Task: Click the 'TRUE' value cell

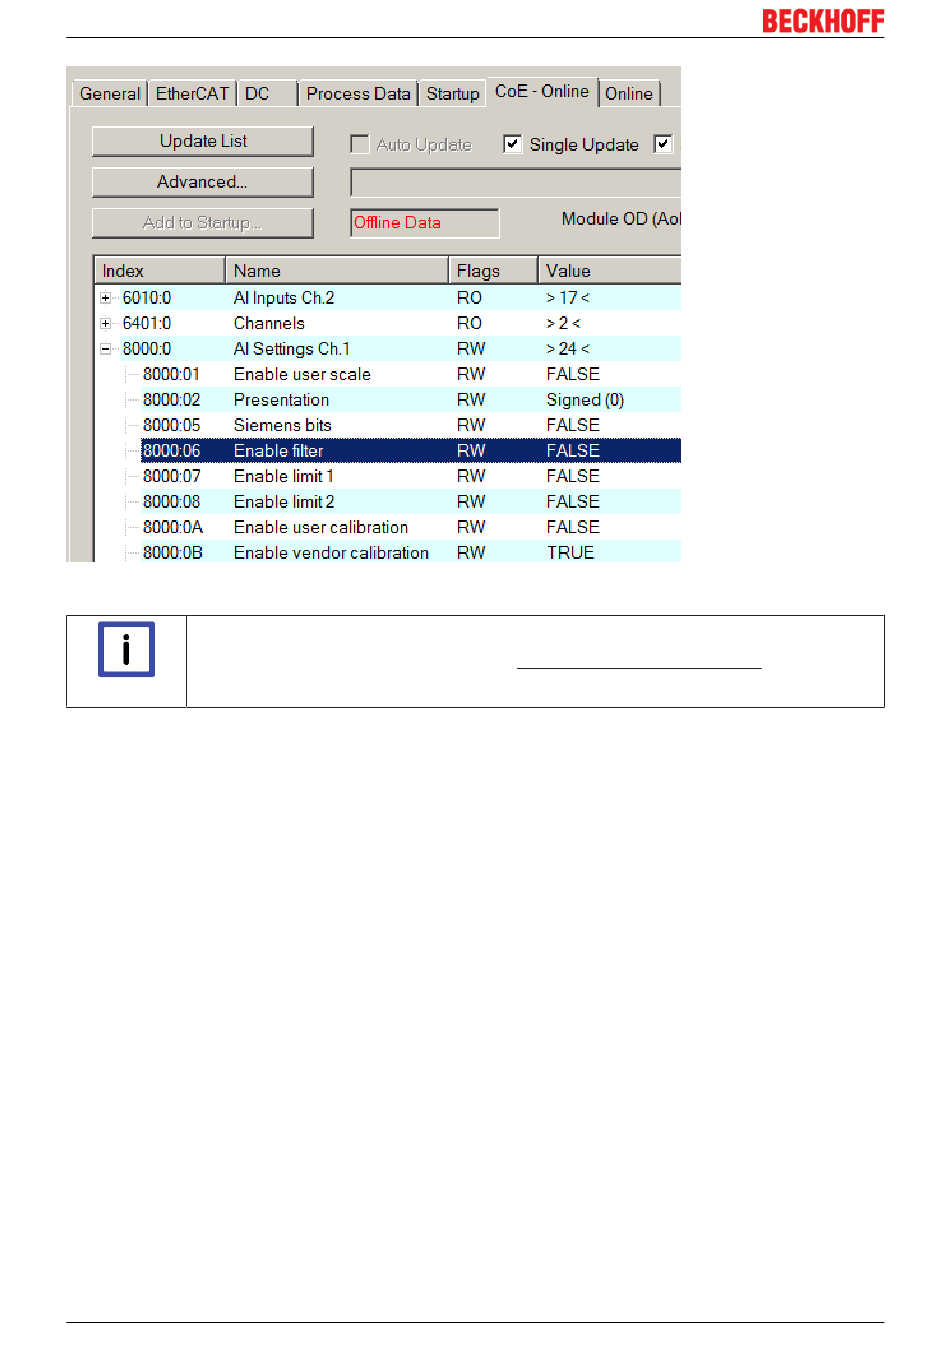Action: coord(570,553)
